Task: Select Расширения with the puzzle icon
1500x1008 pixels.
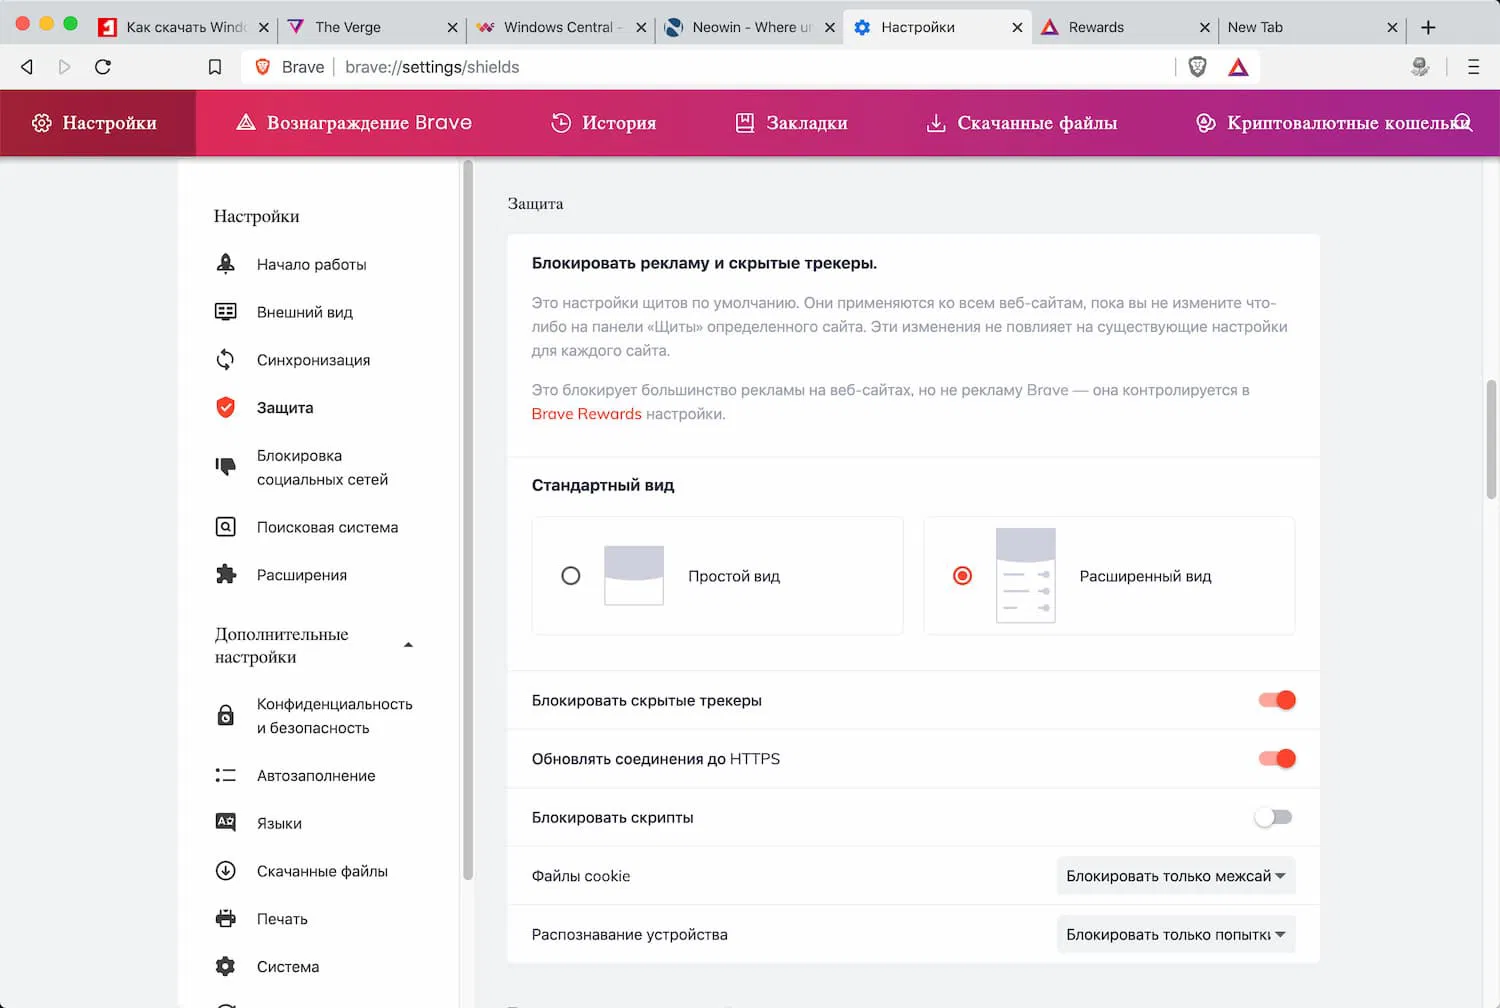Action: click(302, 575)
